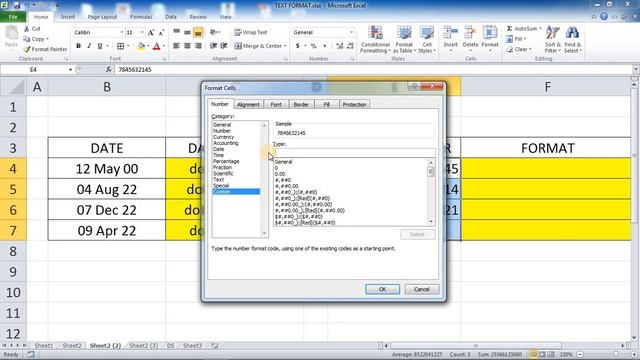This screenshot has width=640, height=360.
Task: Open Cell Styles gallery
Action: pos(427,39)
